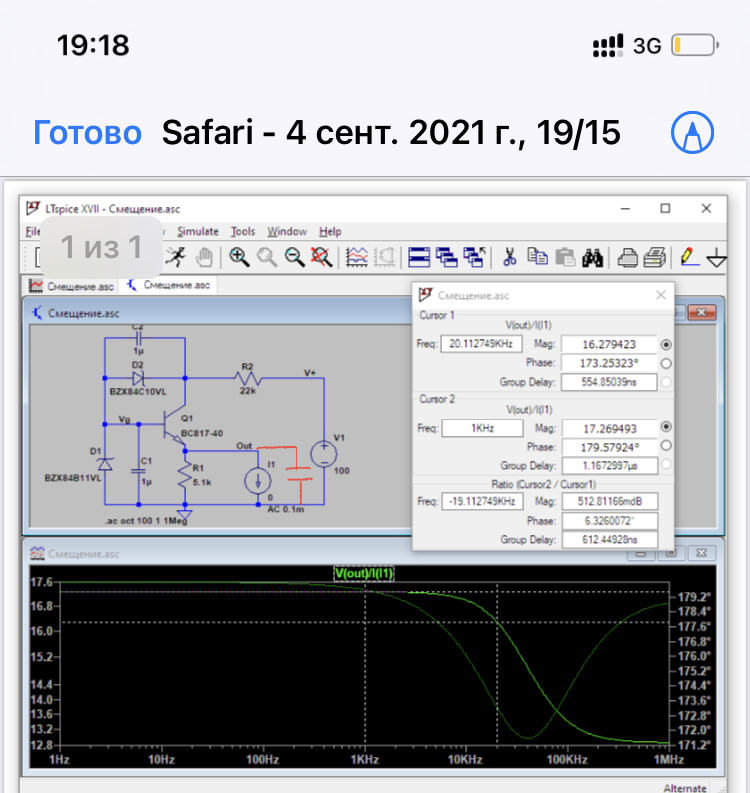This screenshot has height=793, width=750.
Task: Tap the iOS markup pen icon
Action: tap(693, 132)
